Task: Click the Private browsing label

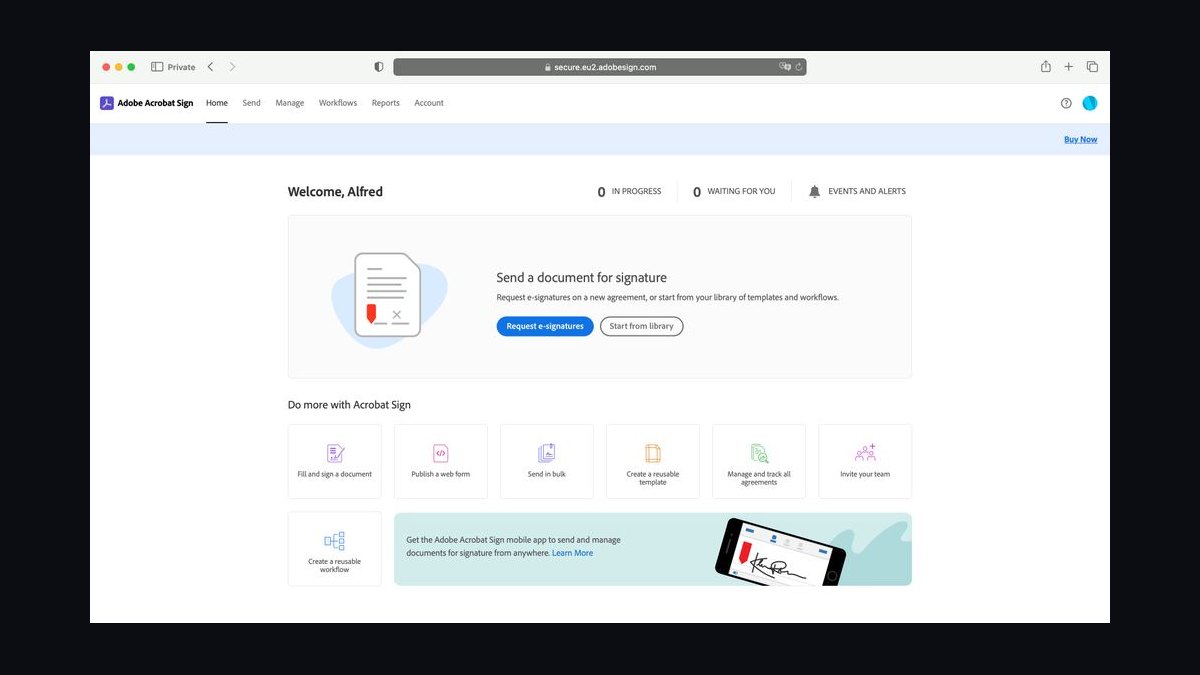Action: [x=181, y=67]
